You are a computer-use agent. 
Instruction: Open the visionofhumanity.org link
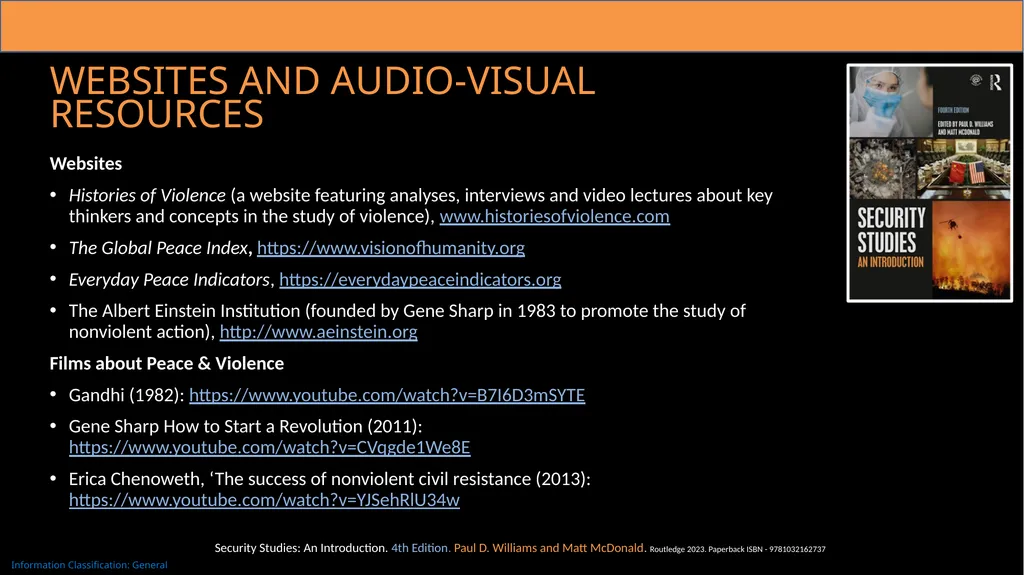click(x=391, y=248)
